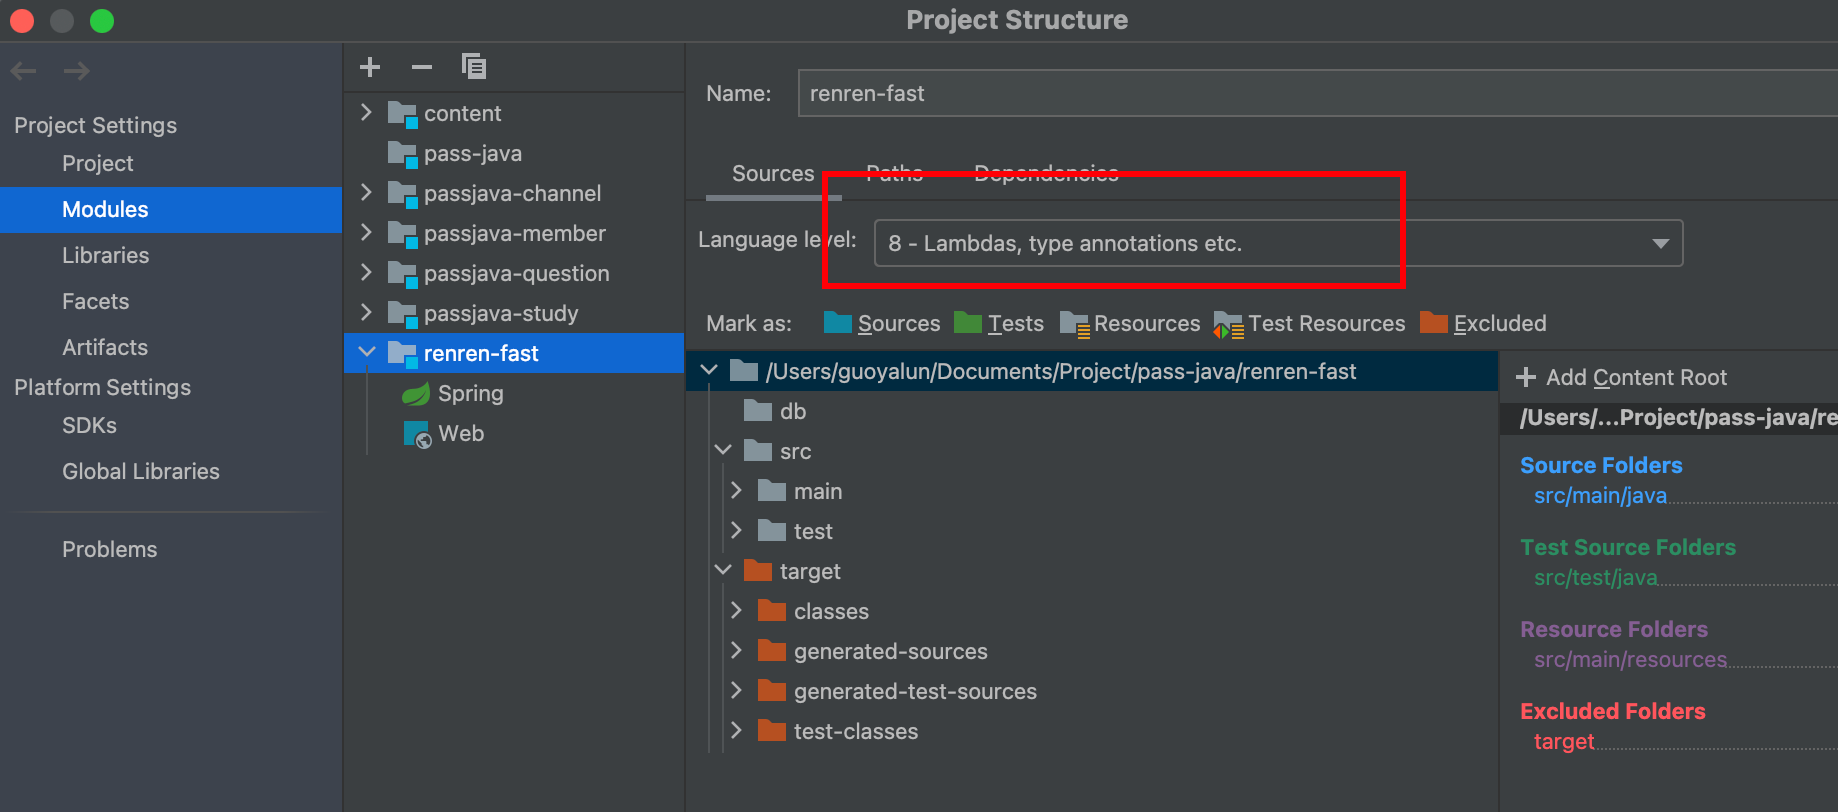Select the Spring facet leaf icon
This screenshot has width=1838, height=812.
click(415, 394)
